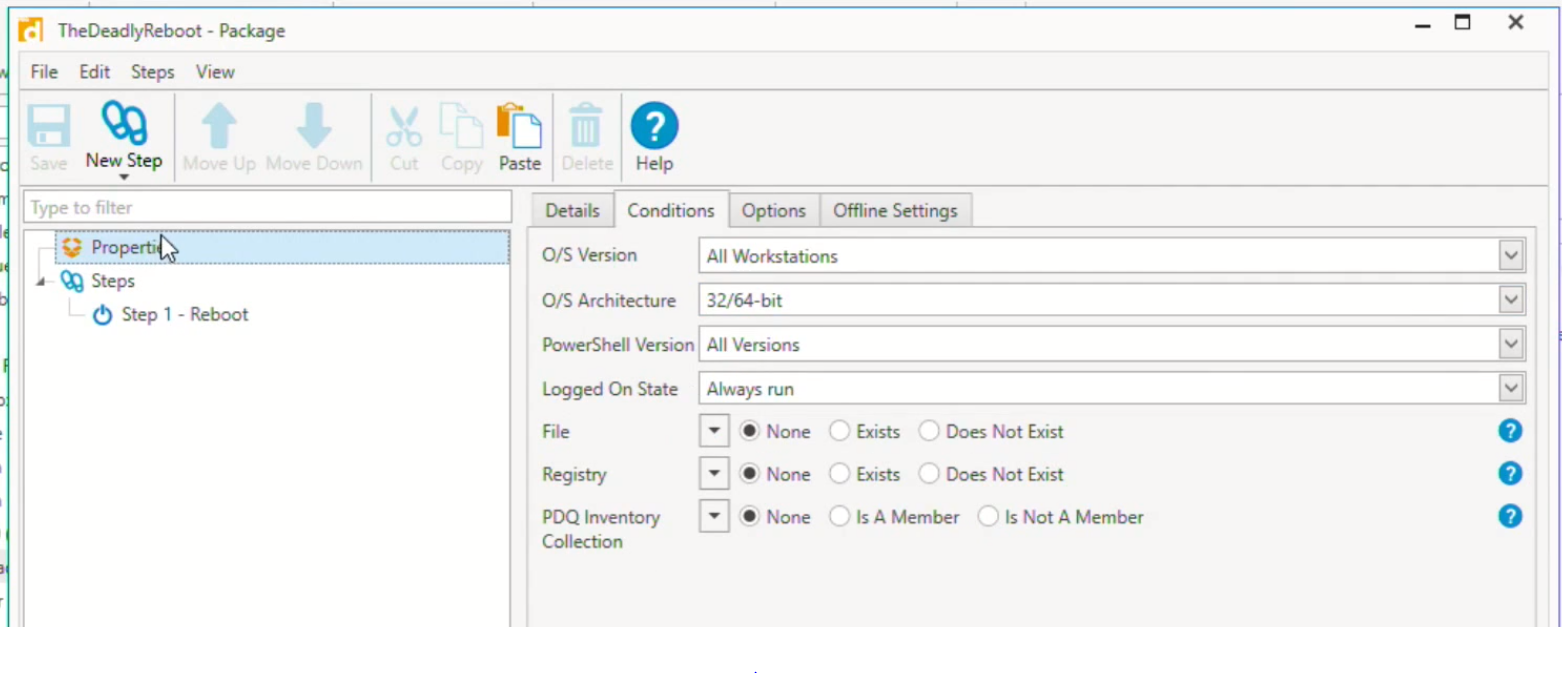
Task: Switch to the Conditions tab
Action: [671, 210]
